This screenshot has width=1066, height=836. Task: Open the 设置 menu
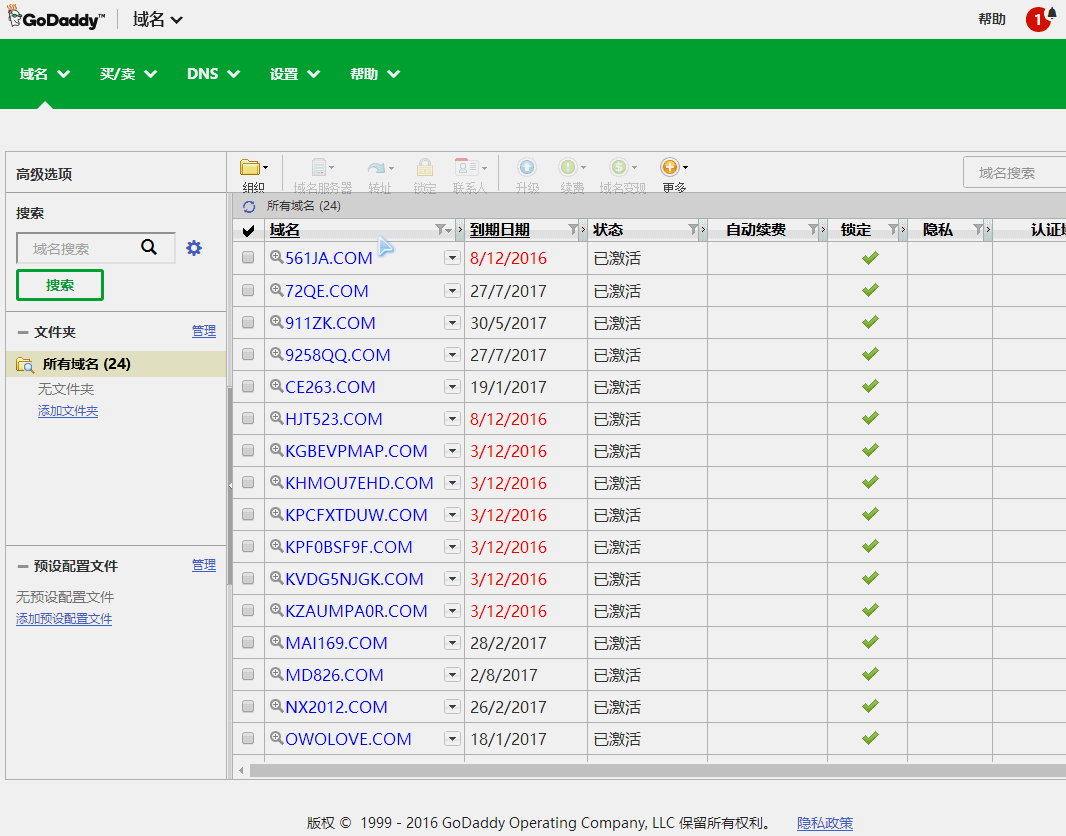[x=294, y=74]
